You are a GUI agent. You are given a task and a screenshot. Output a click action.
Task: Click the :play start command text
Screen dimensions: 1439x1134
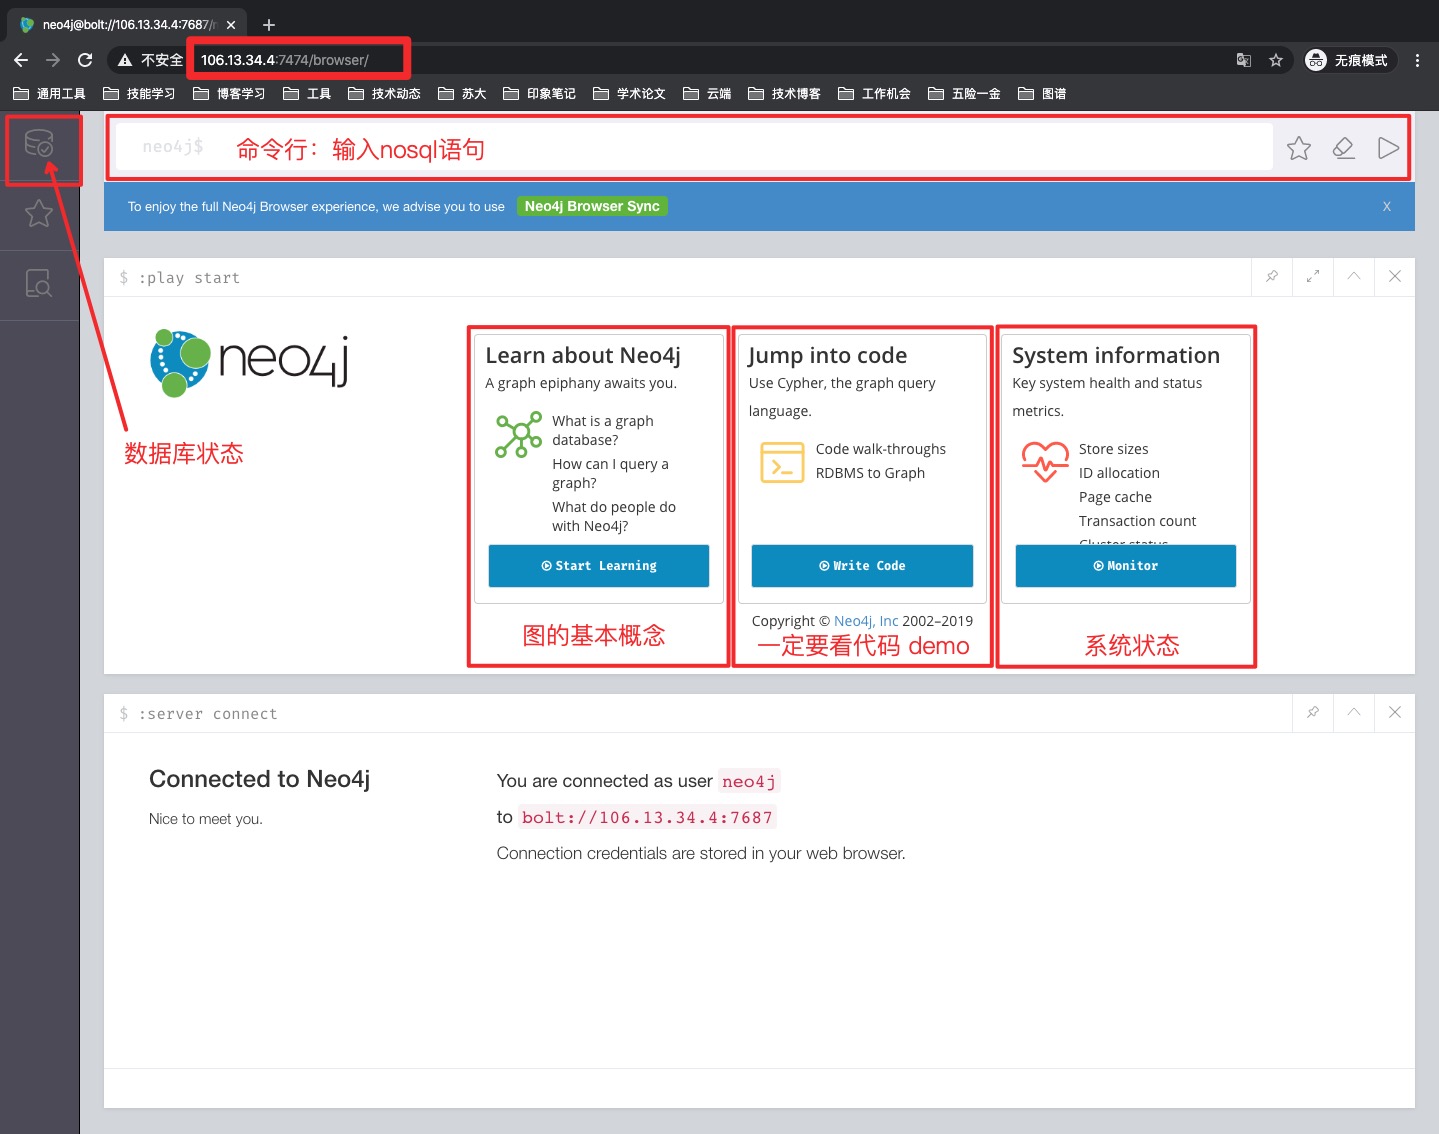(x=189, y=278)
